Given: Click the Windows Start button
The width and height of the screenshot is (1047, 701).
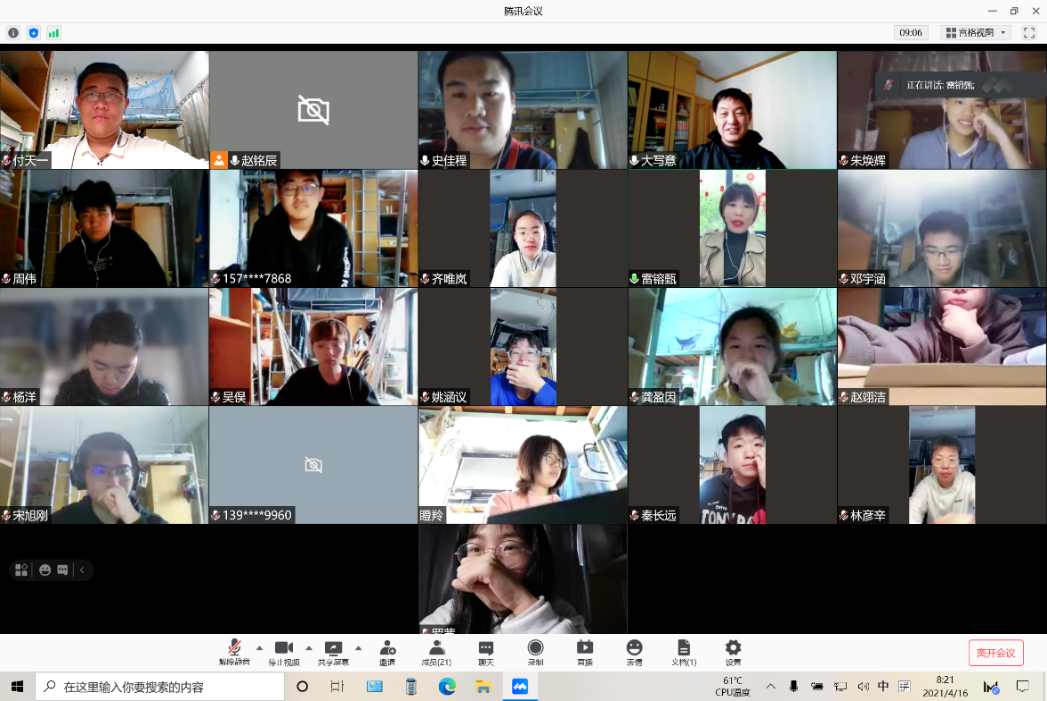Looking at the screenshot, I should [x=17, y=686].
